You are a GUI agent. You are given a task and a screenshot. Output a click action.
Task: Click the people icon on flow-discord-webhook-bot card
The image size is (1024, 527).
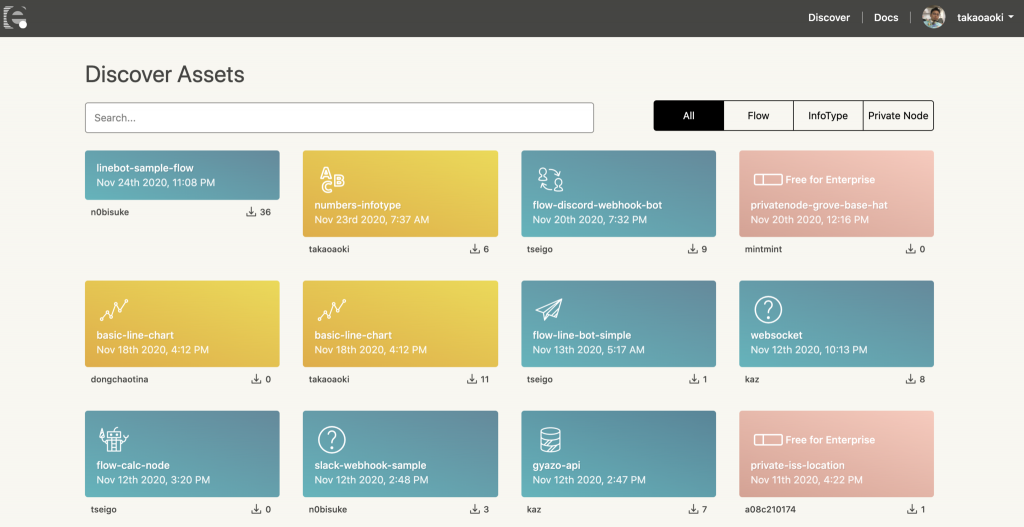pyautogui.click(x=550, y=179)
